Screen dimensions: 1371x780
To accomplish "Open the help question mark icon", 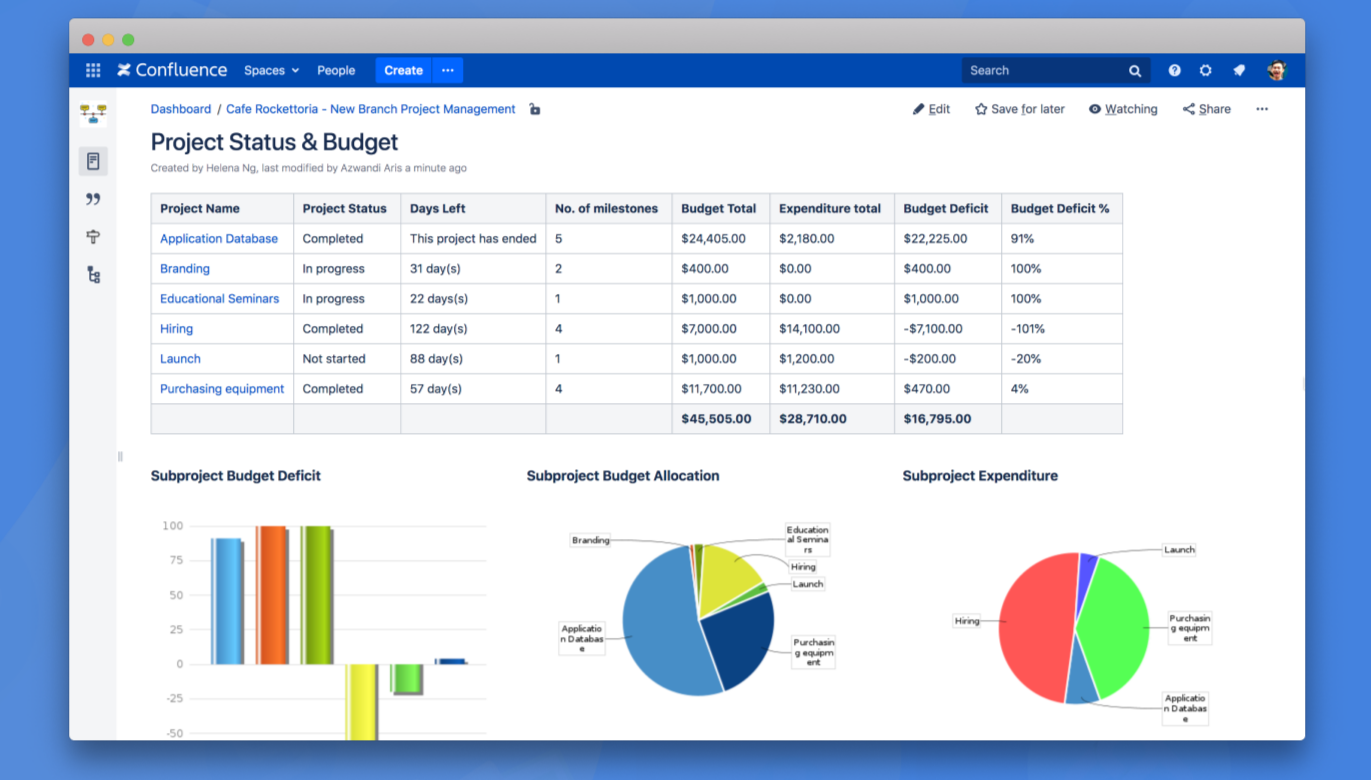I will 1174,70.
